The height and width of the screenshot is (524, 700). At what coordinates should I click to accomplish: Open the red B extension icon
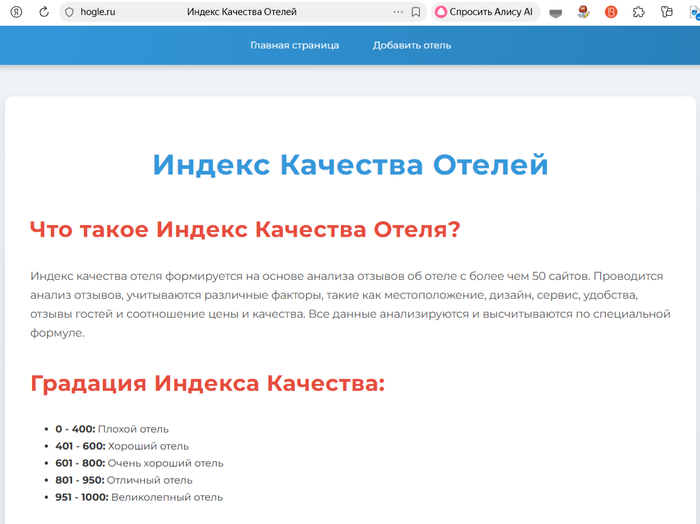pos(611,12)
